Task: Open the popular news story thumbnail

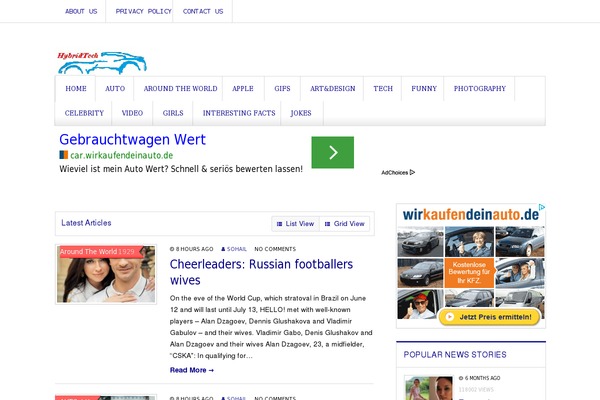Action: (x=429, y=388)
